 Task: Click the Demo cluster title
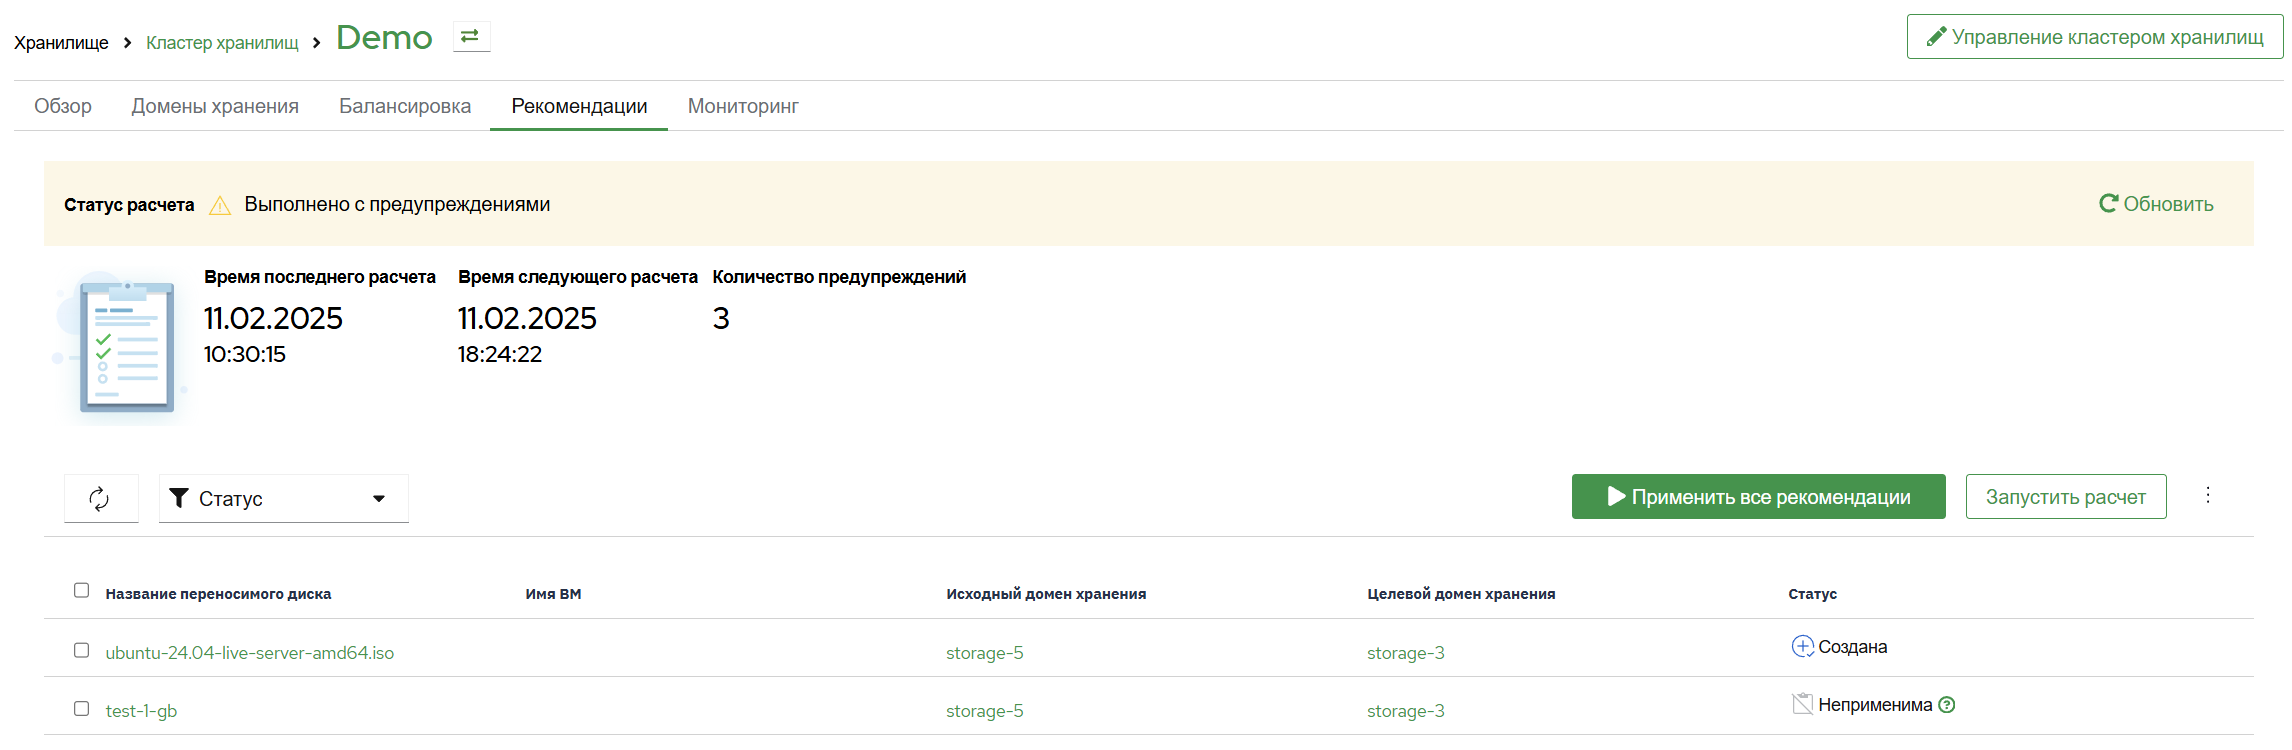384,38
